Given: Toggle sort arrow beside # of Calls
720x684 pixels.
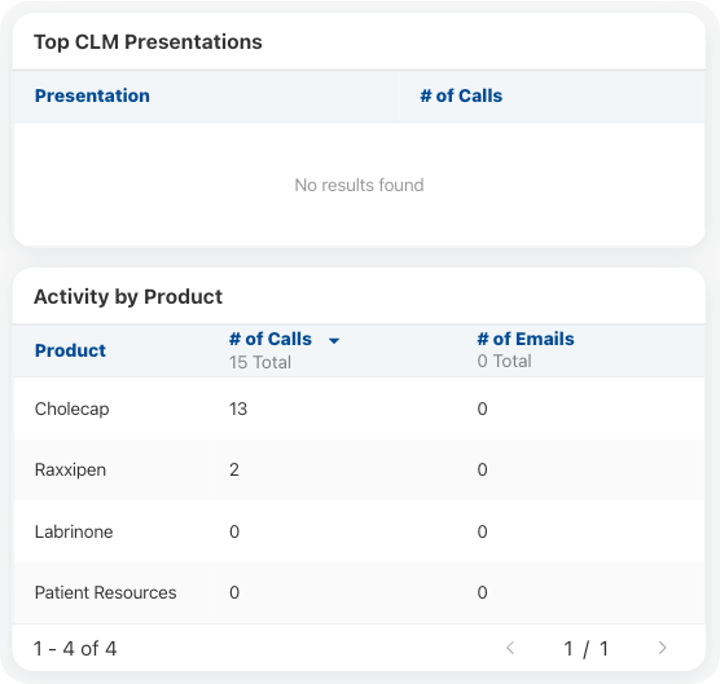Looking at the screenshot, I should (334, 341).
